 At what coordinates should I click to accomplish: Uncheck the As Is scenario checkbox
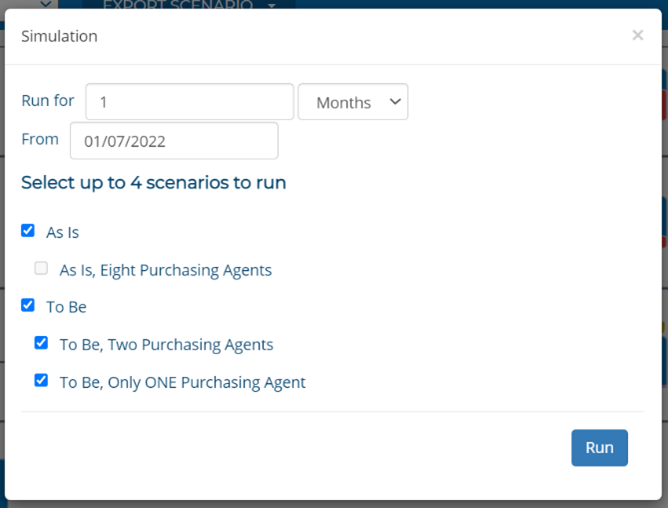pyautogui.click(x=28, y=231)
